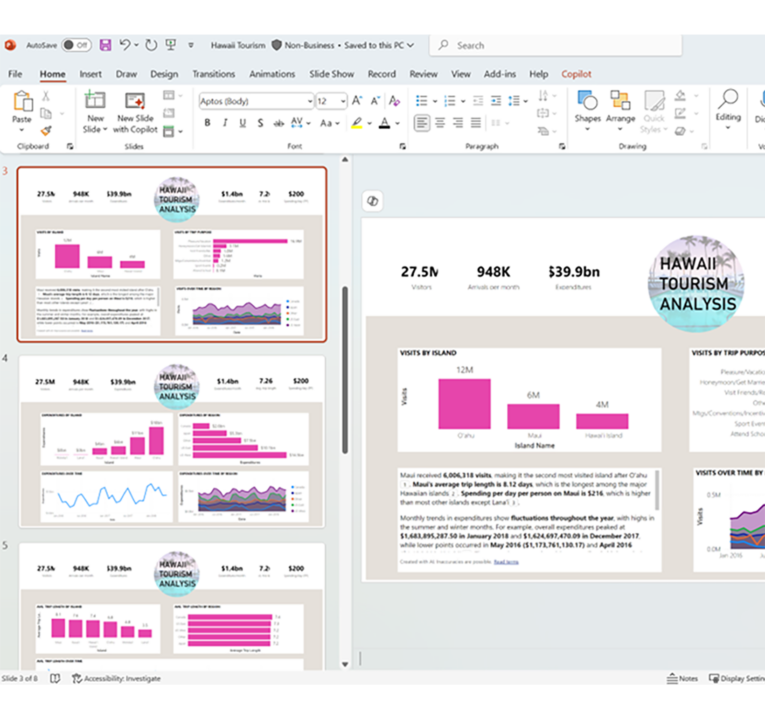Click the Cut scissors icon
765x720 pixels.
coord(46,96)
